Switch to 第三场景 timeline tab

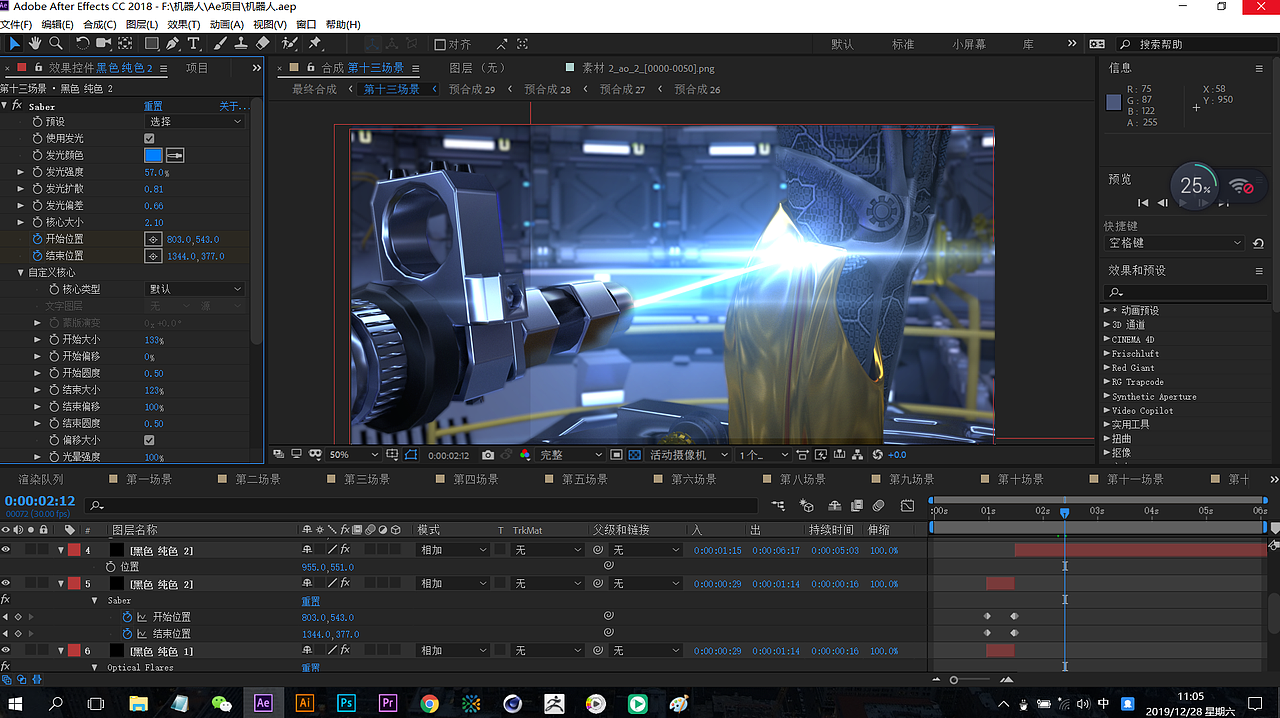click(367, 480)
